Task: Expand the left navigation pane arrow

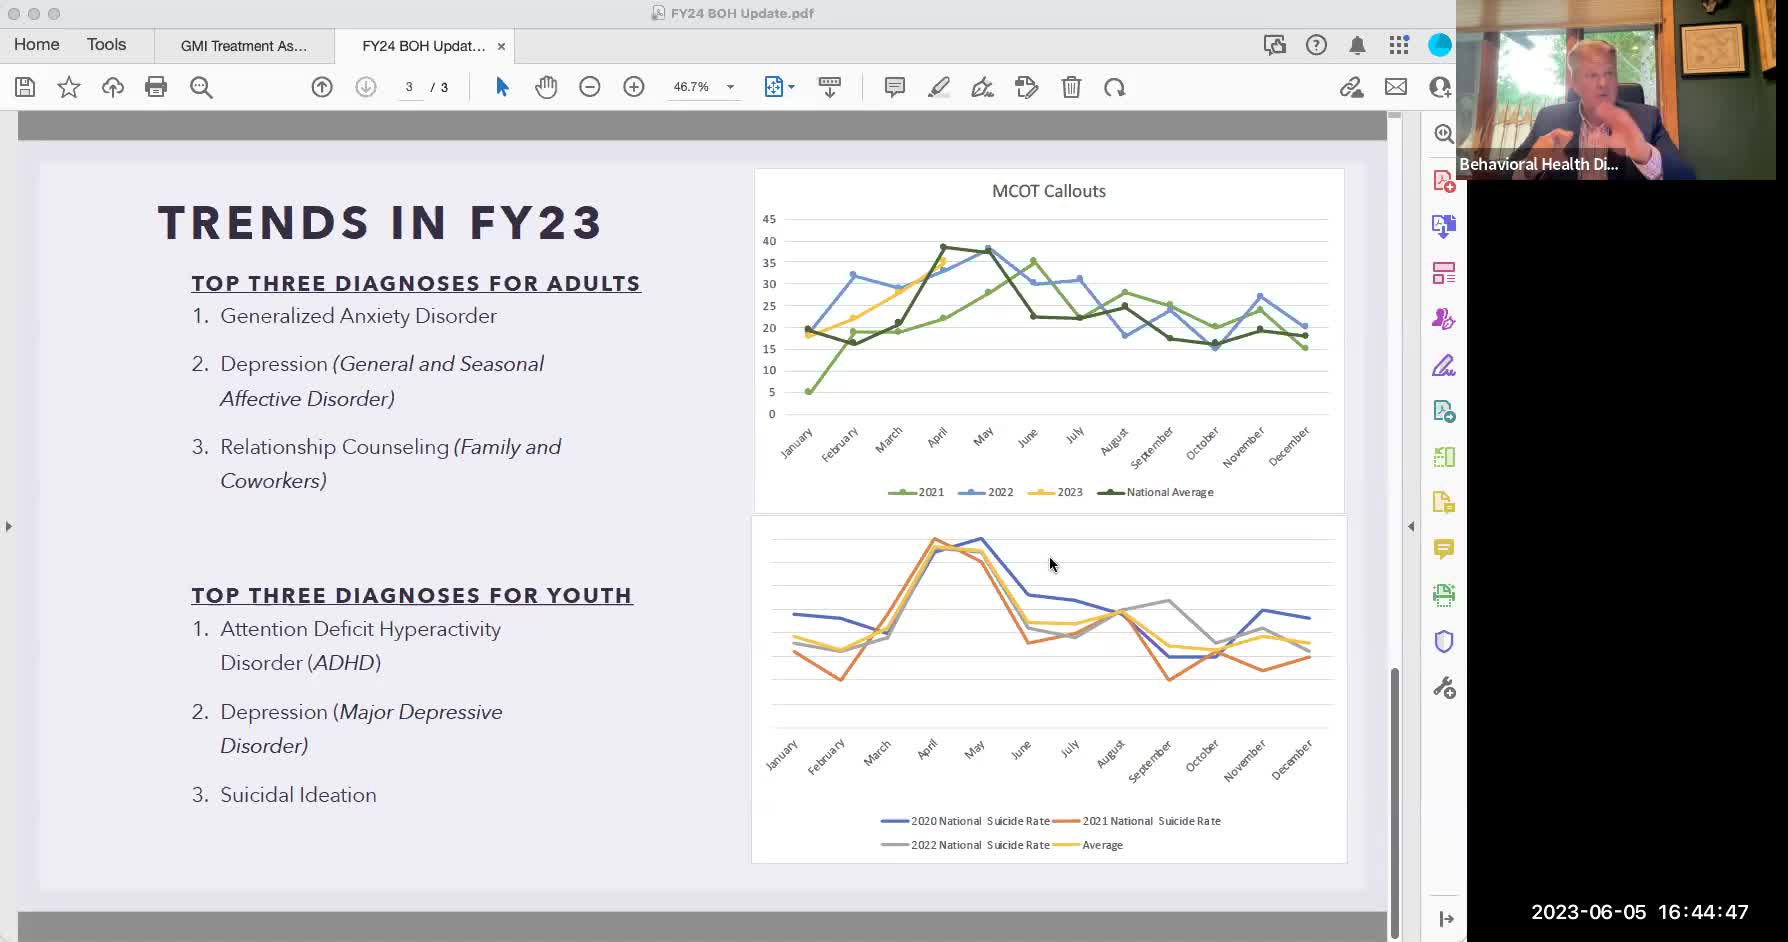Action: 9,526
